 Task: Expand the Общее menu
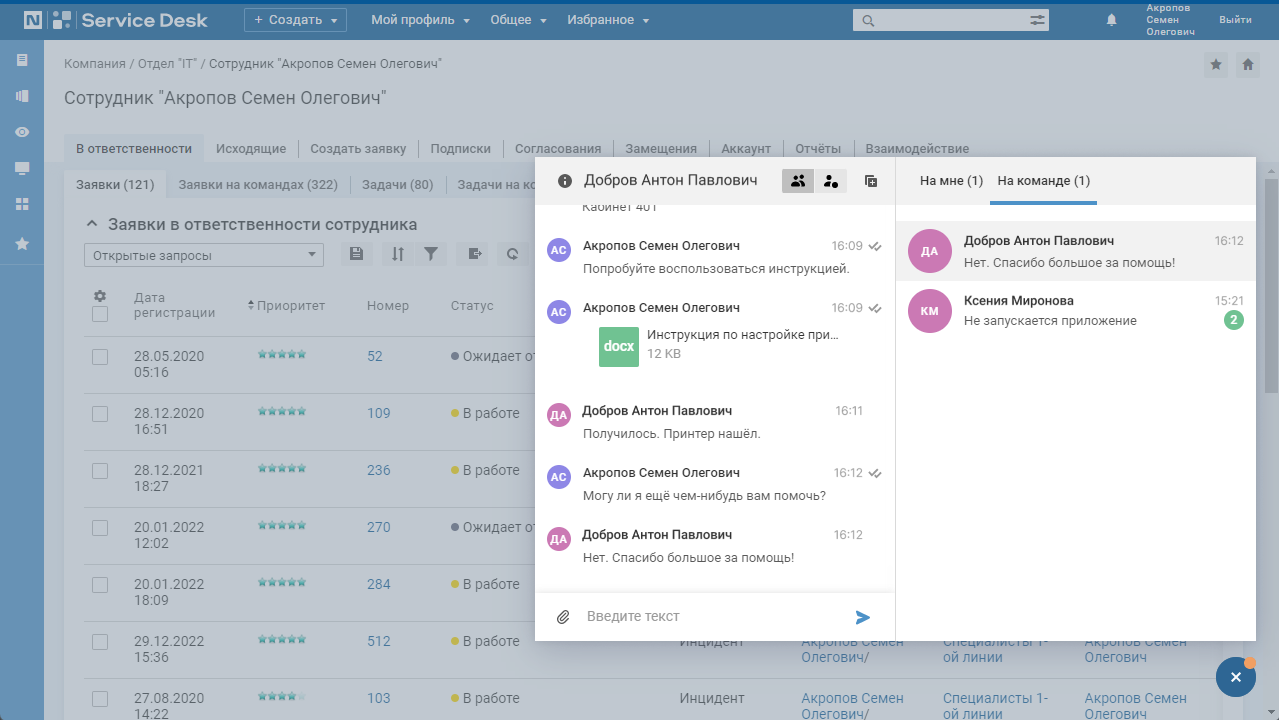[x=518, y=20]
